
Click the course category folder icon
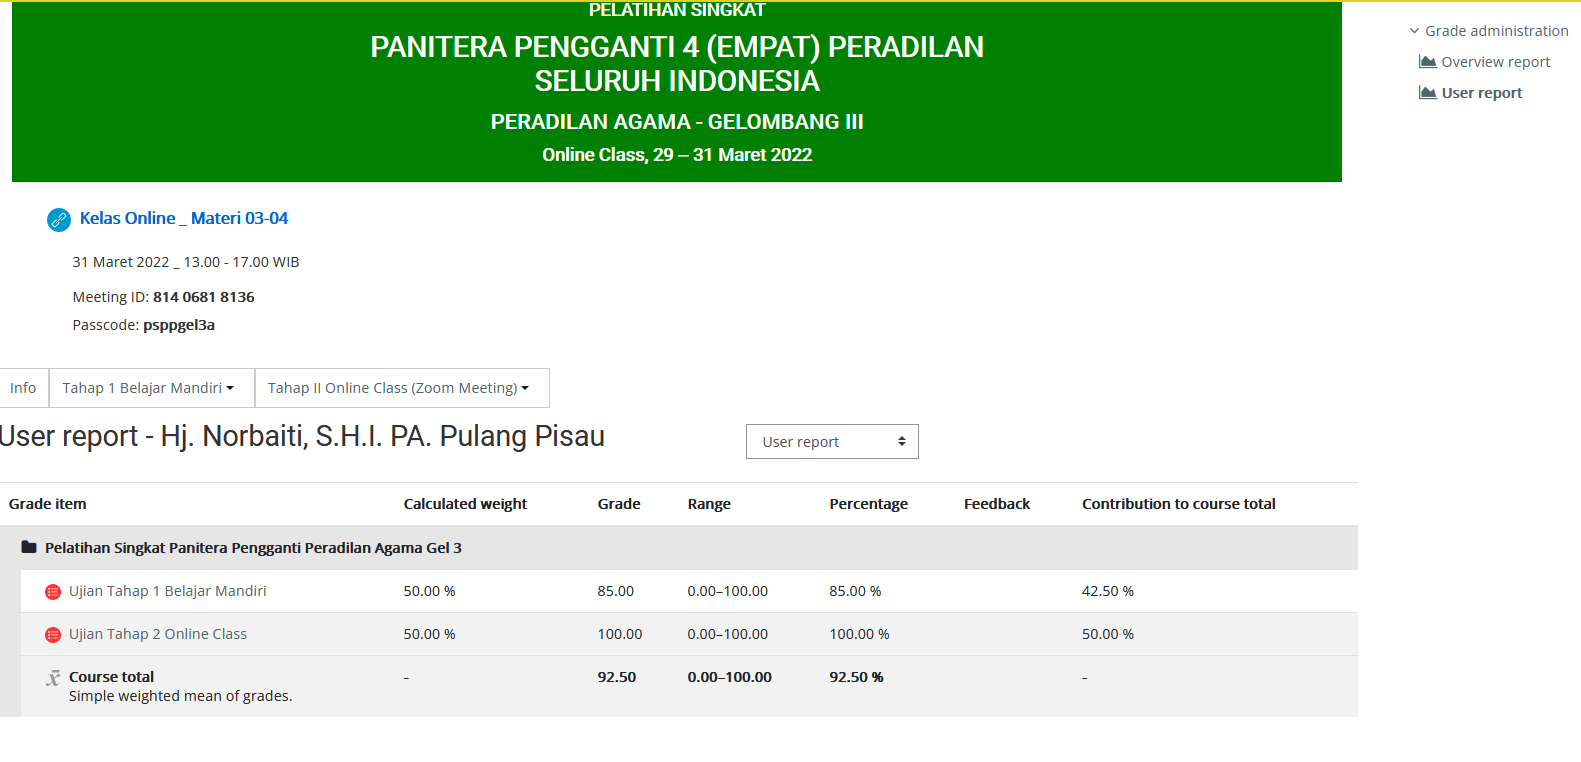pos(29,548)
